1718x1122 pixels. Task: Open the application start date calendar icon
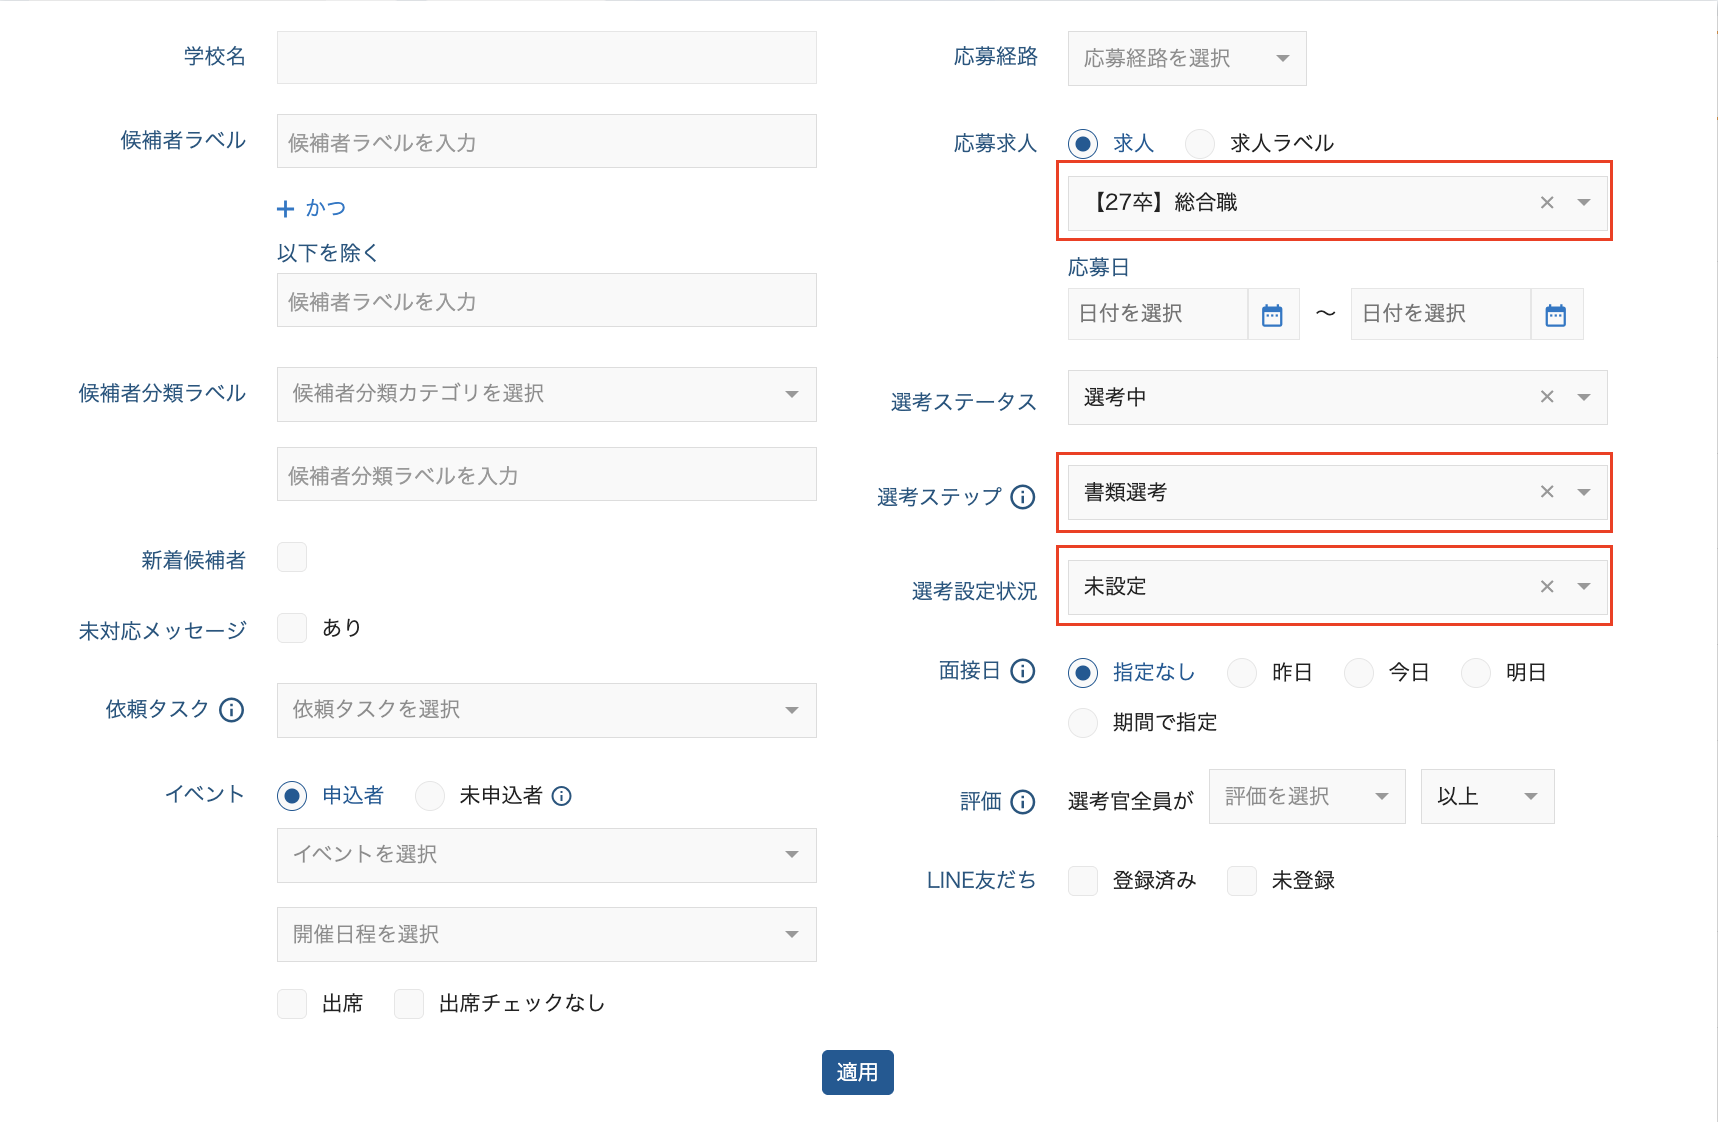click(1272, 315)
